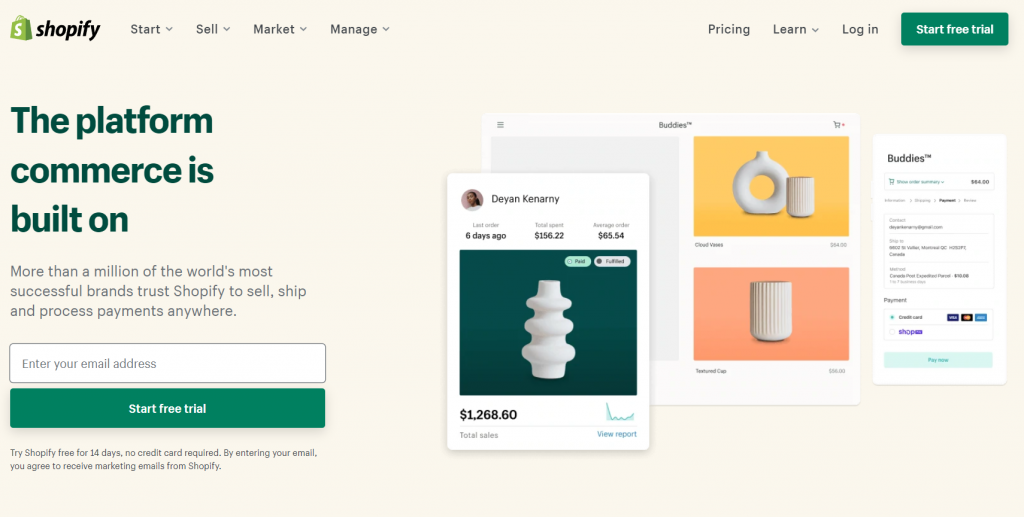Viewport: 1024px width, 517px height.
Task: Select the Shop Pay radio option
Action: [x=892, y=332]
